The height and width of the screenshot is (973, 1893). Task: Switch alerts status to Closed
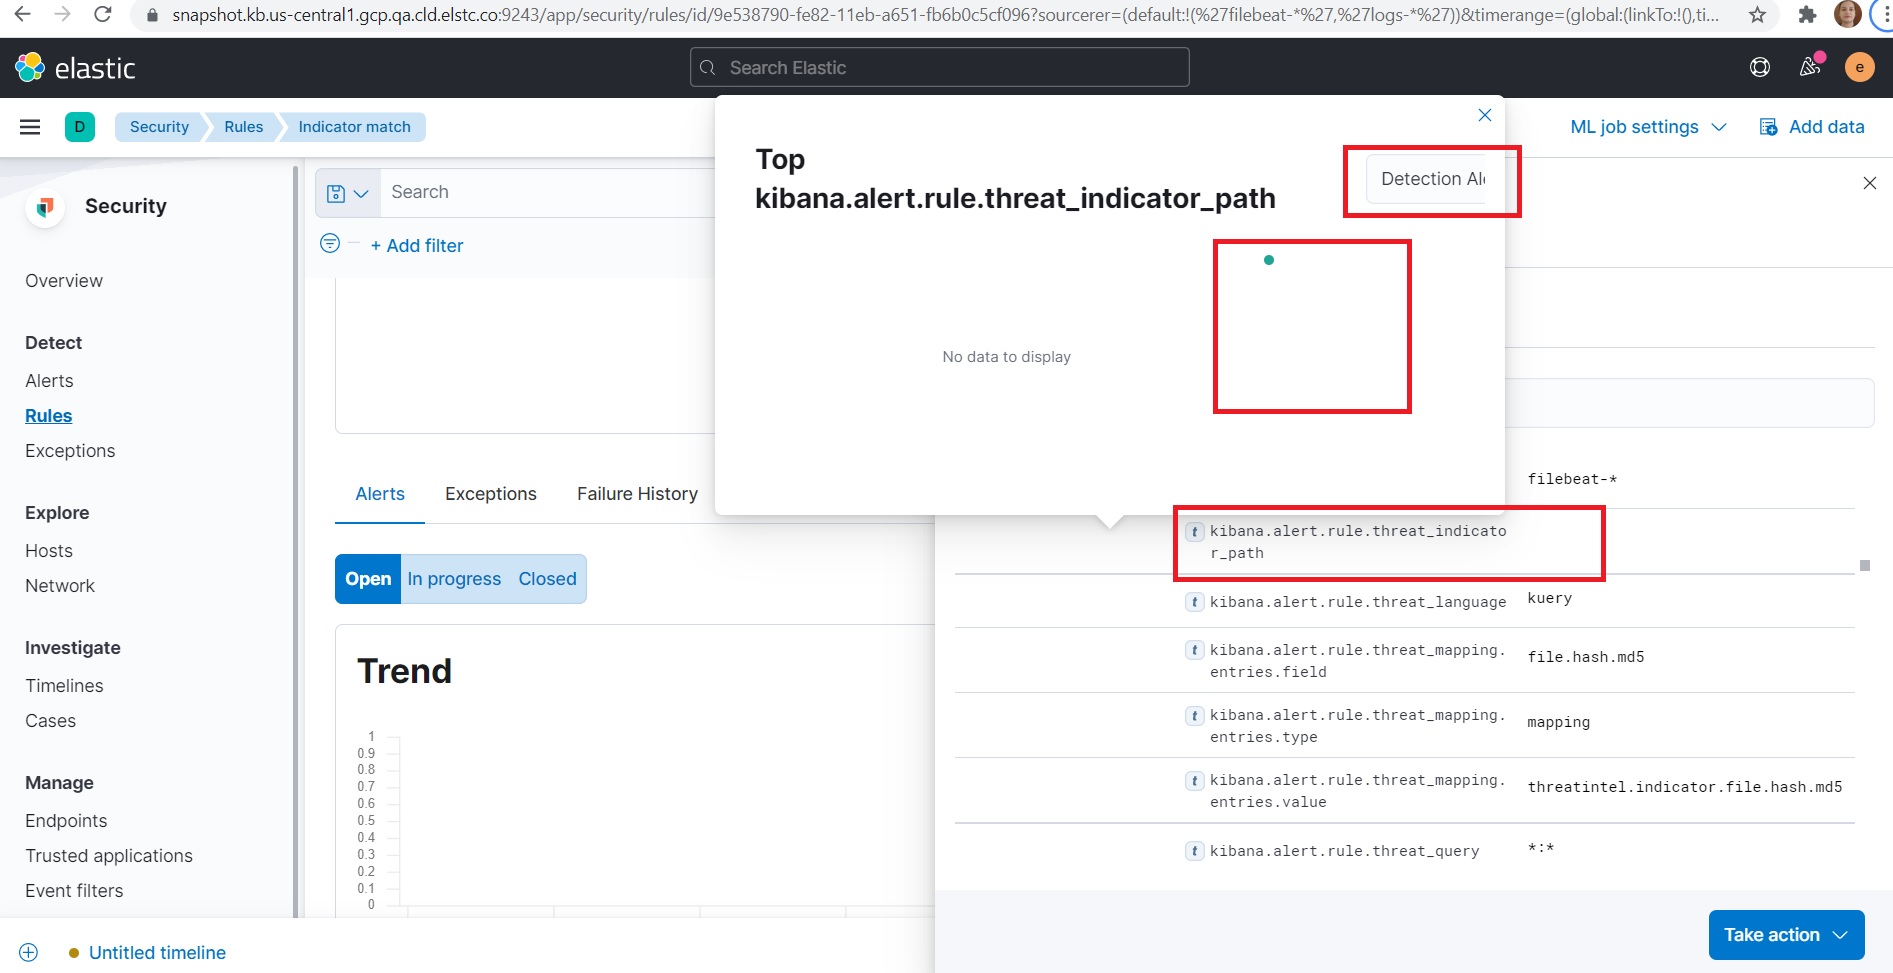point(546,578)
